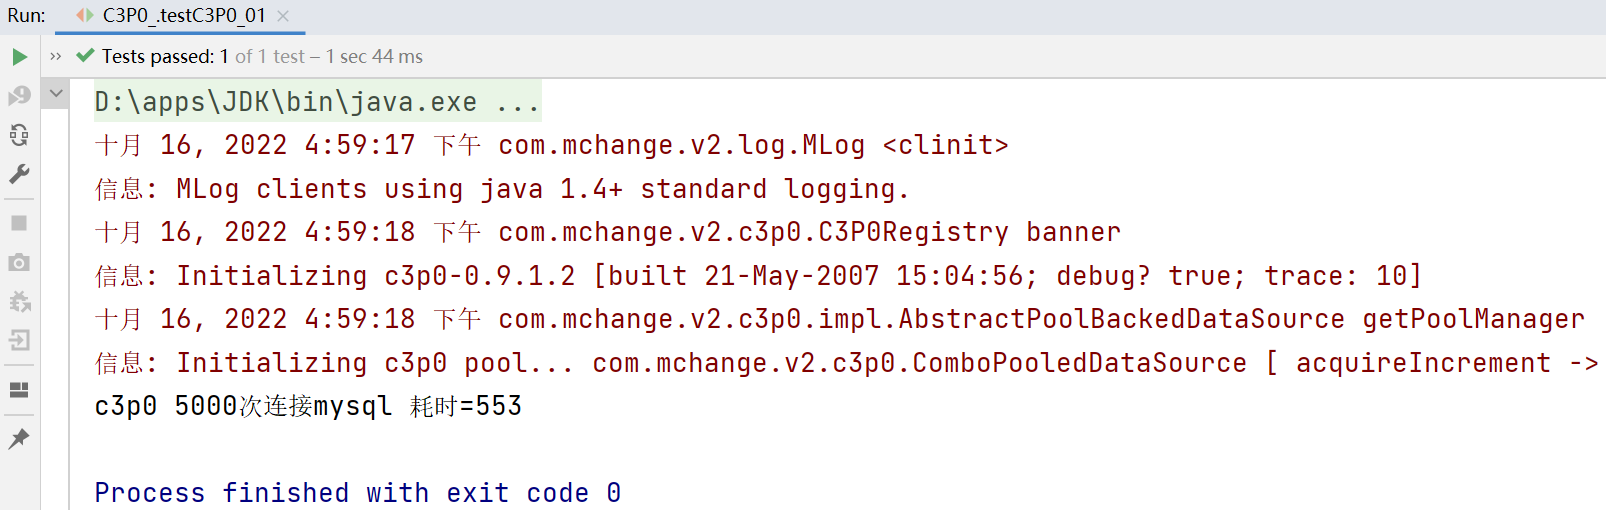The image size is (1606, 510).
Task: Click the green tests-passed checkmark icon
Action: pyautogui.click(x=85, y=56)
